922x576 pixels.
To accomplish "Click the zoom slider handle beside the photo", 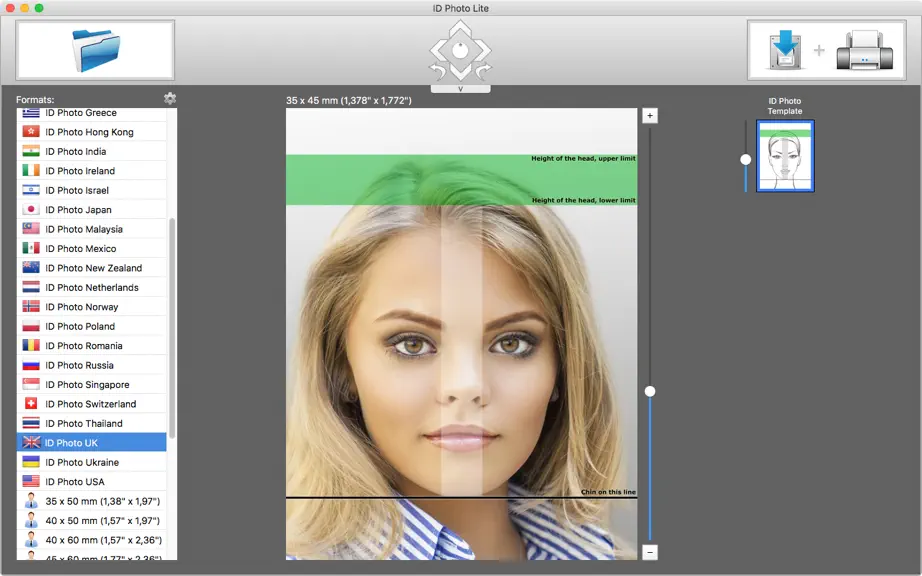I will tap(650, 391).
